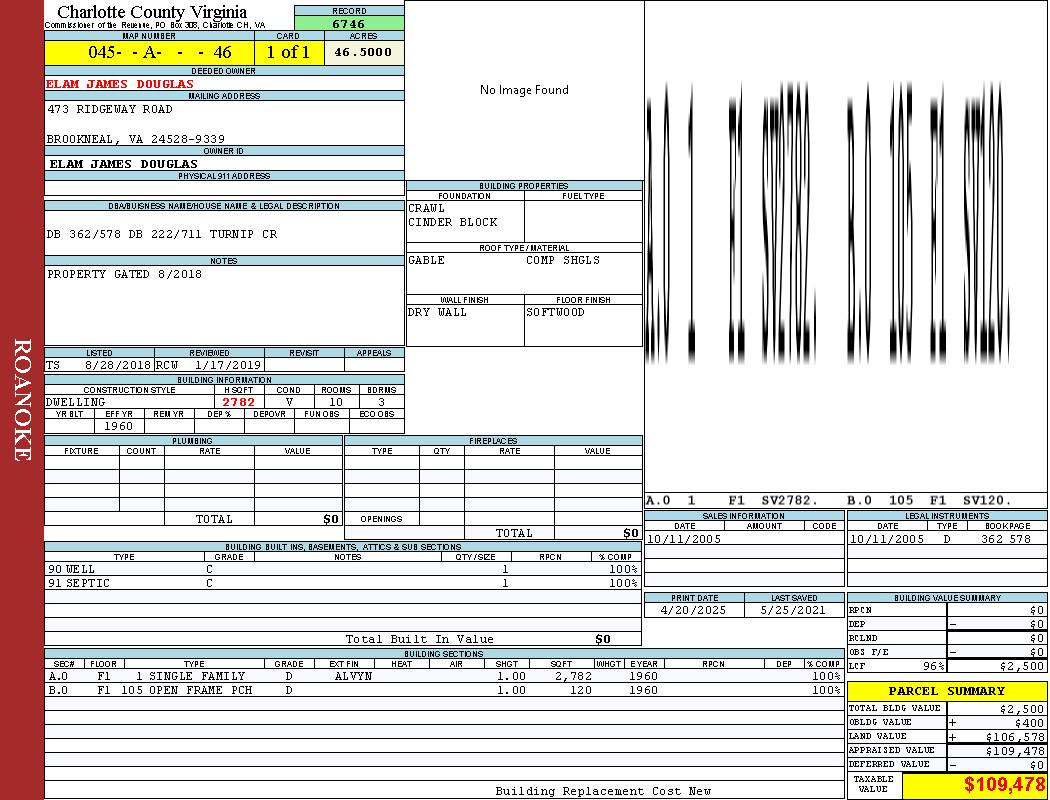Click the distorted building sketch image
Image resolution: width=1050 pixels, height=800 pixels.
tap(828, 224)
